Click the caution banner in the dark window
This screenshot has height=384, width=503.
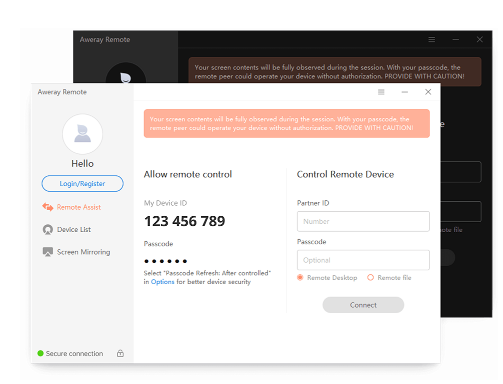tap(335, 72)
